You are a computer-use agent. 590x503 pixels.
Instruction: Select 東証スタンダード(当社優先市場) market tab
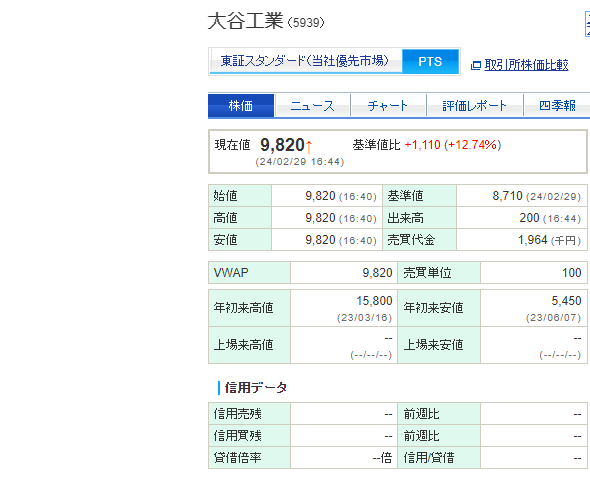(306, 61)
